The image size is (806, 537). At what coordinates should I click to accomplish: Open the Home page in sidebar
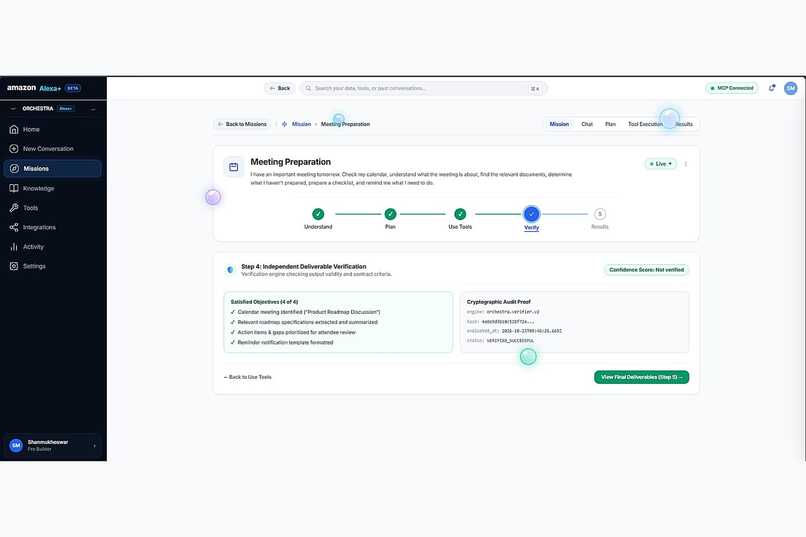31,129
